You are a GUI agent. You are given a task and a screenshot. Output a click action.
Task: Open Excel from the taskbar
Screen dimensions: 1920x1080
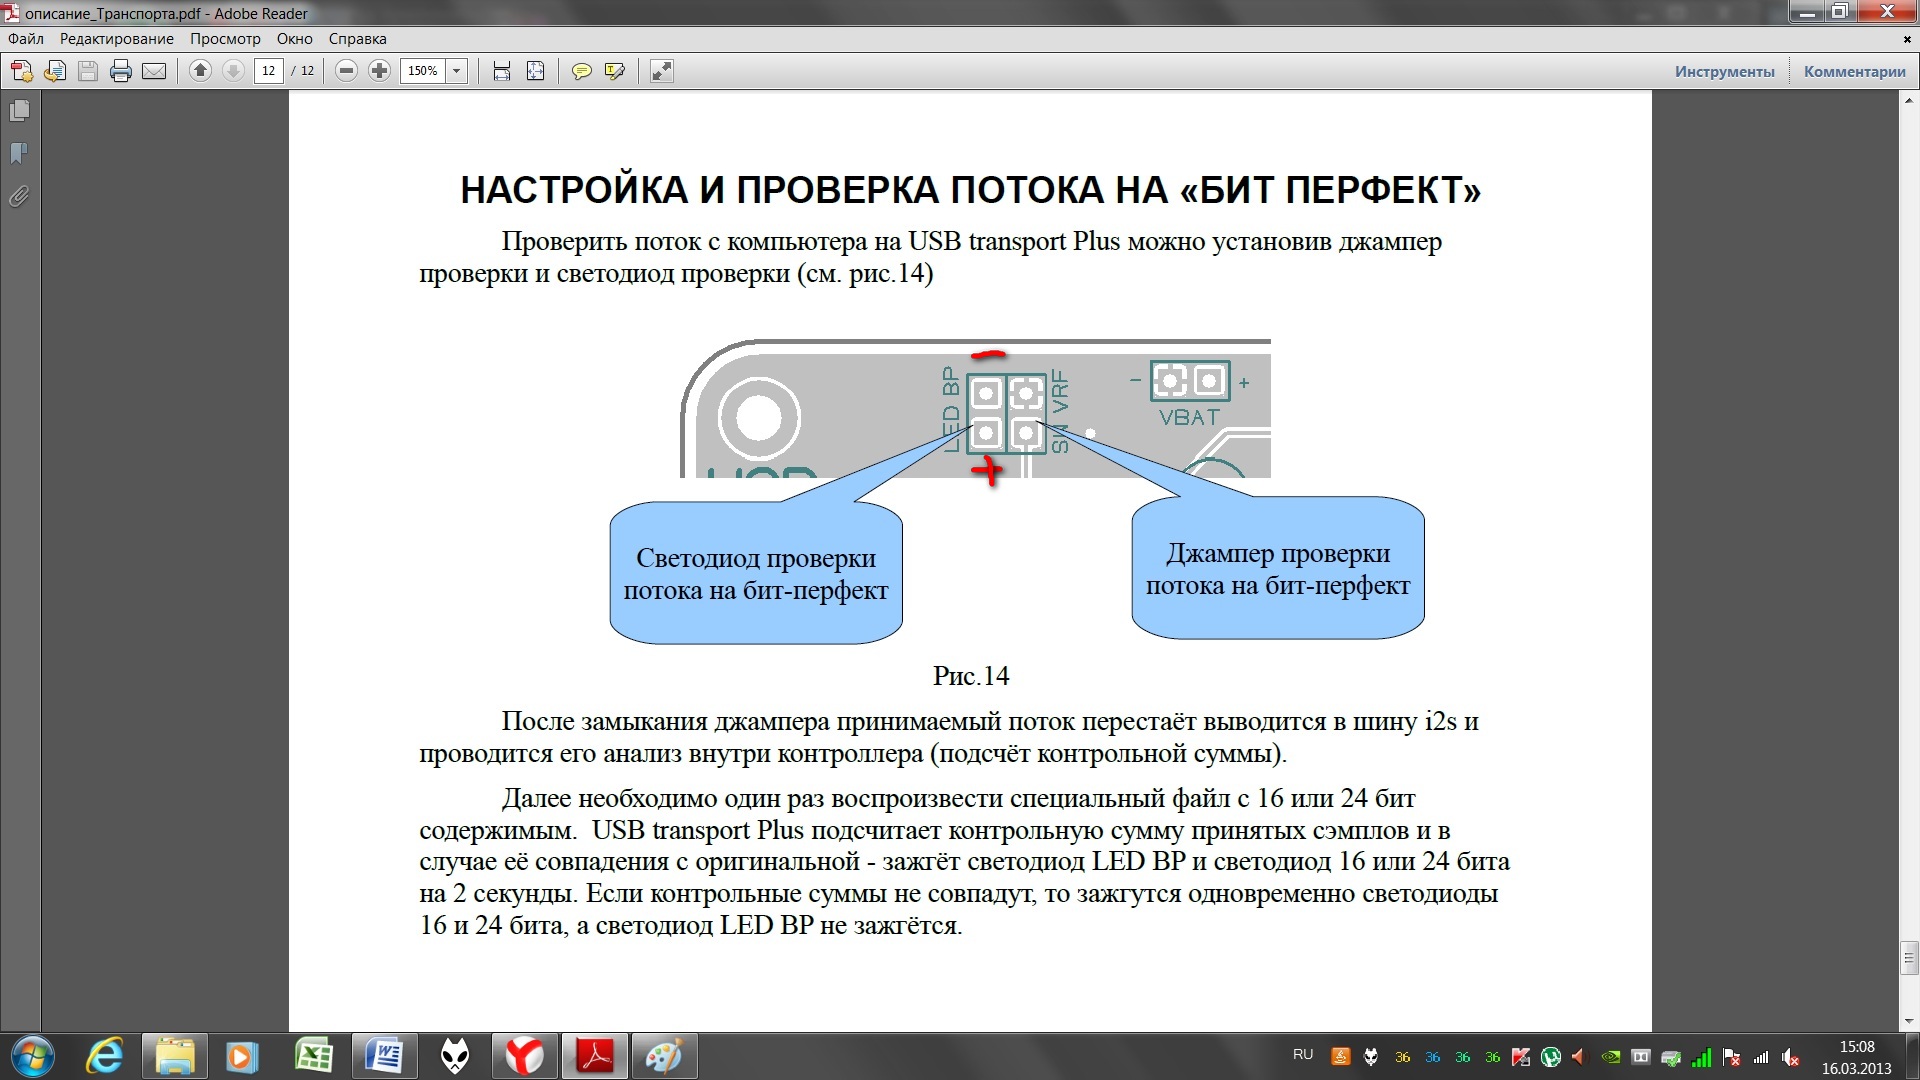(x=314, y=1056)
